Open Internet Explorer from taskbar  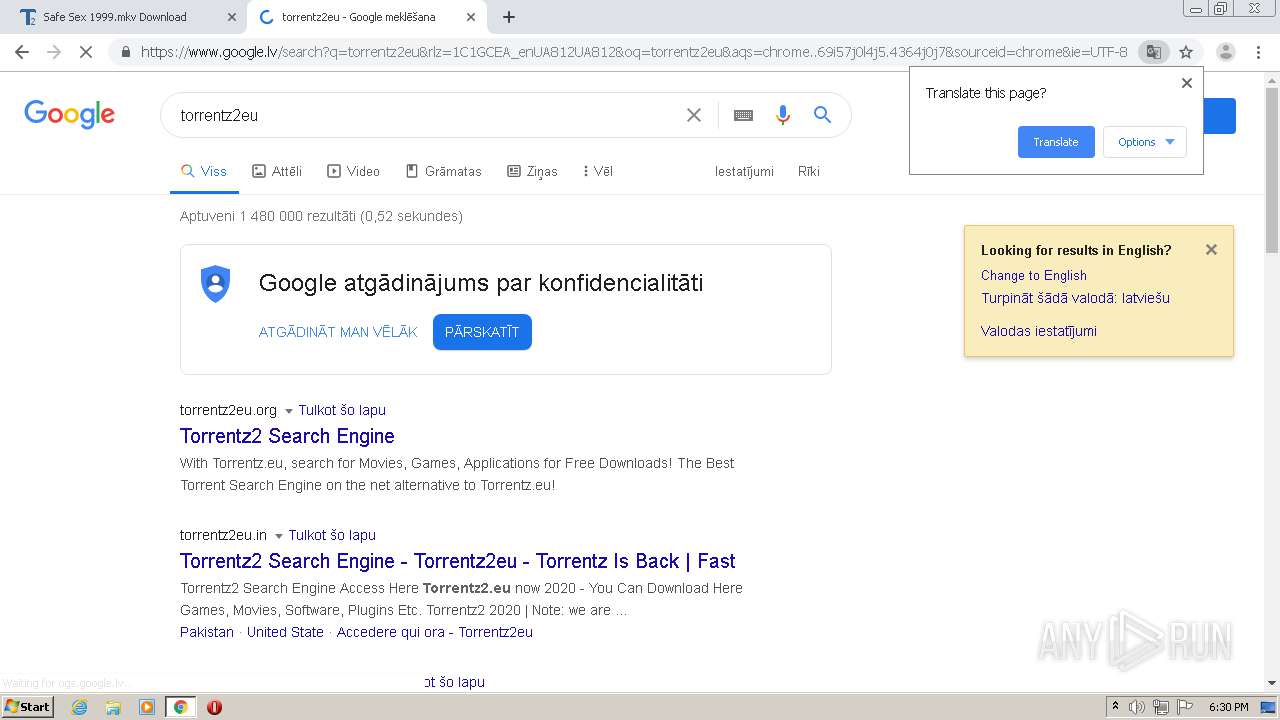[x=79, y=707]
